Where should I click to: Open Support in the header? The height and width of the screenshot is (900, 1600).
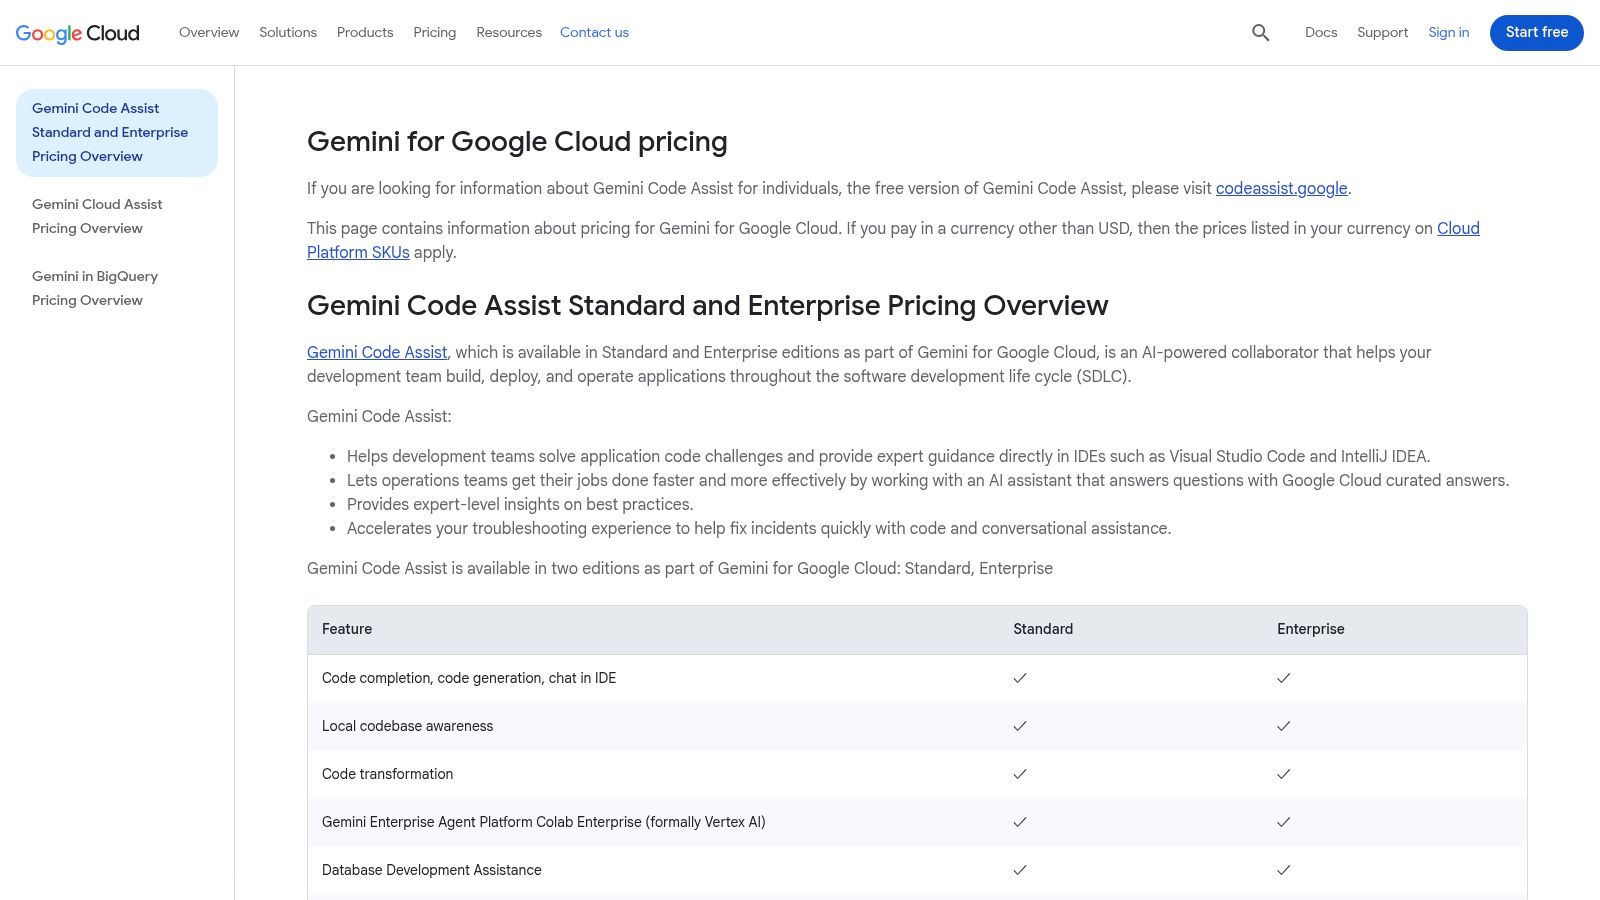point(1382,32)
